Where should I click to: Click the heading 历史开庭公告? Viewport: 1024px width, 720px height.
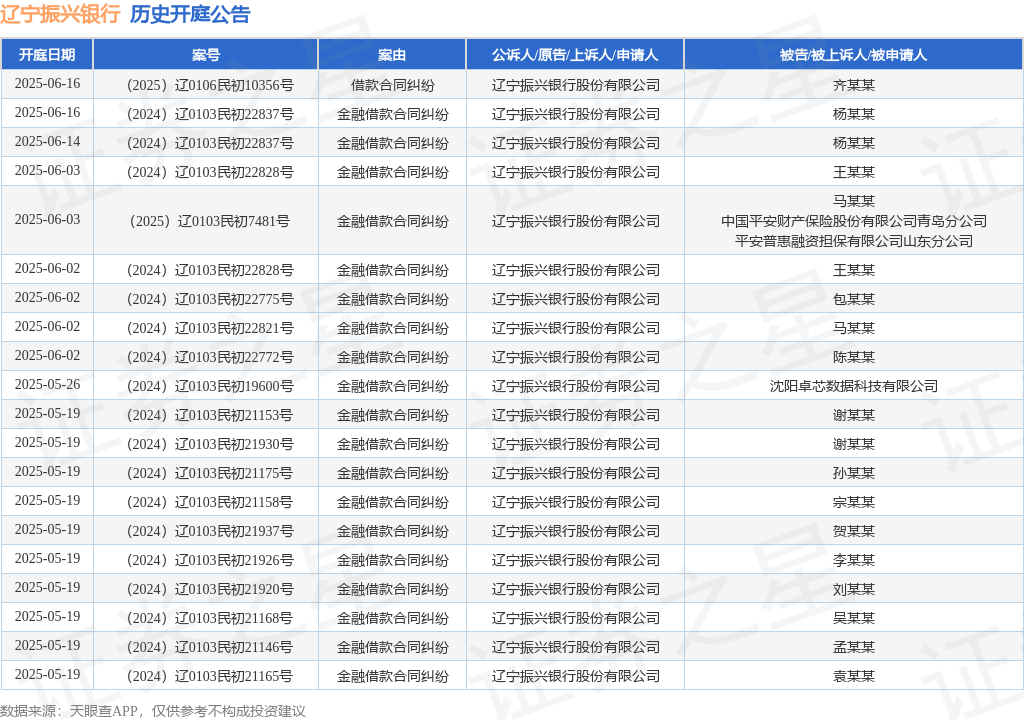point(190,14)
